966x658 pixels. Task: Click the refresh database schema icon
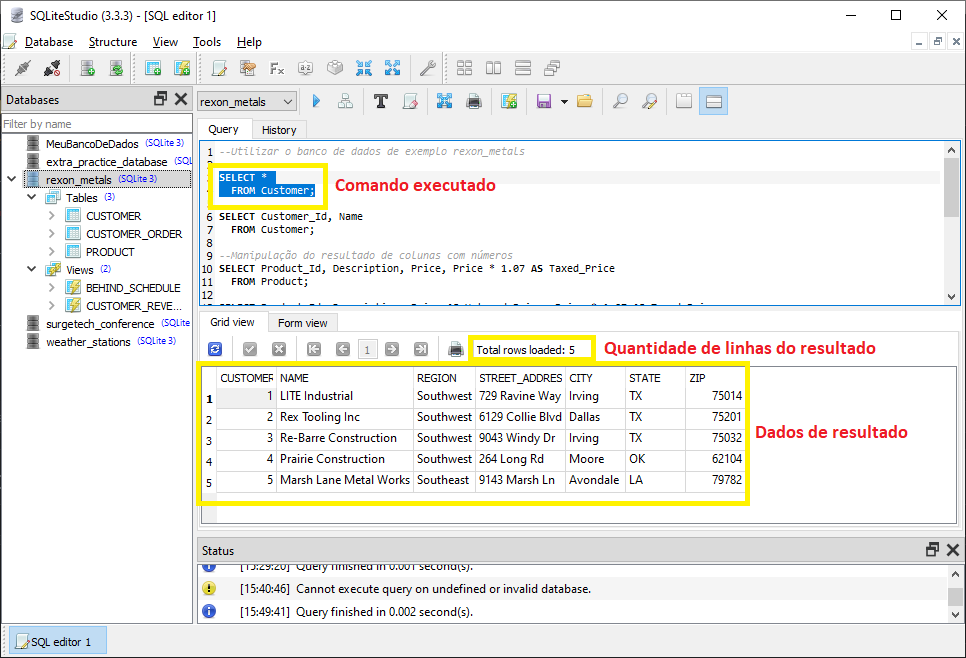[x=116, y=68]
